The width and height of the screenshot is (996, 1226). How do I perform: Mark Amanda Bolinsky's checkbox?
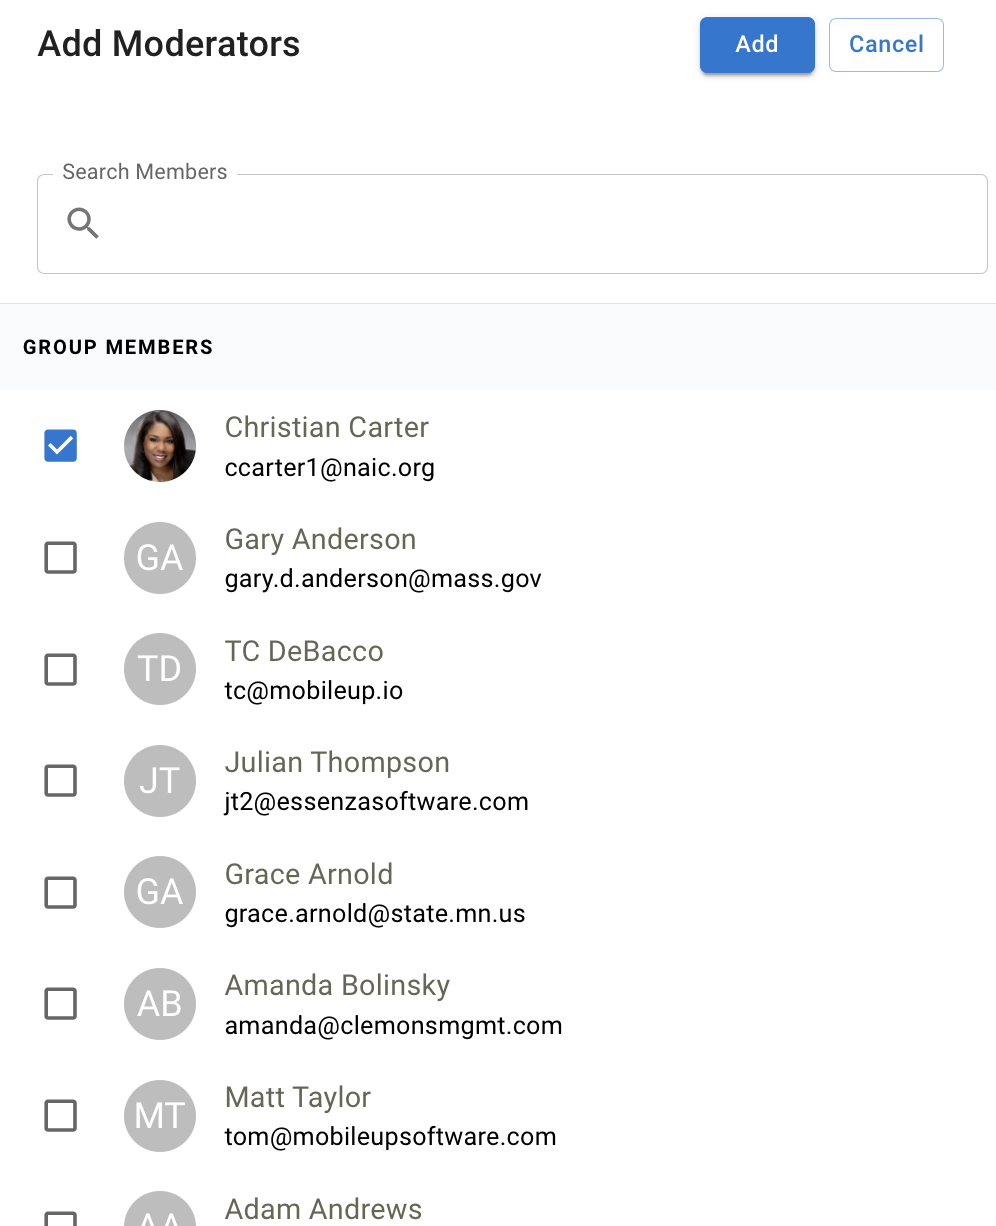click(x=61, y=1004)
